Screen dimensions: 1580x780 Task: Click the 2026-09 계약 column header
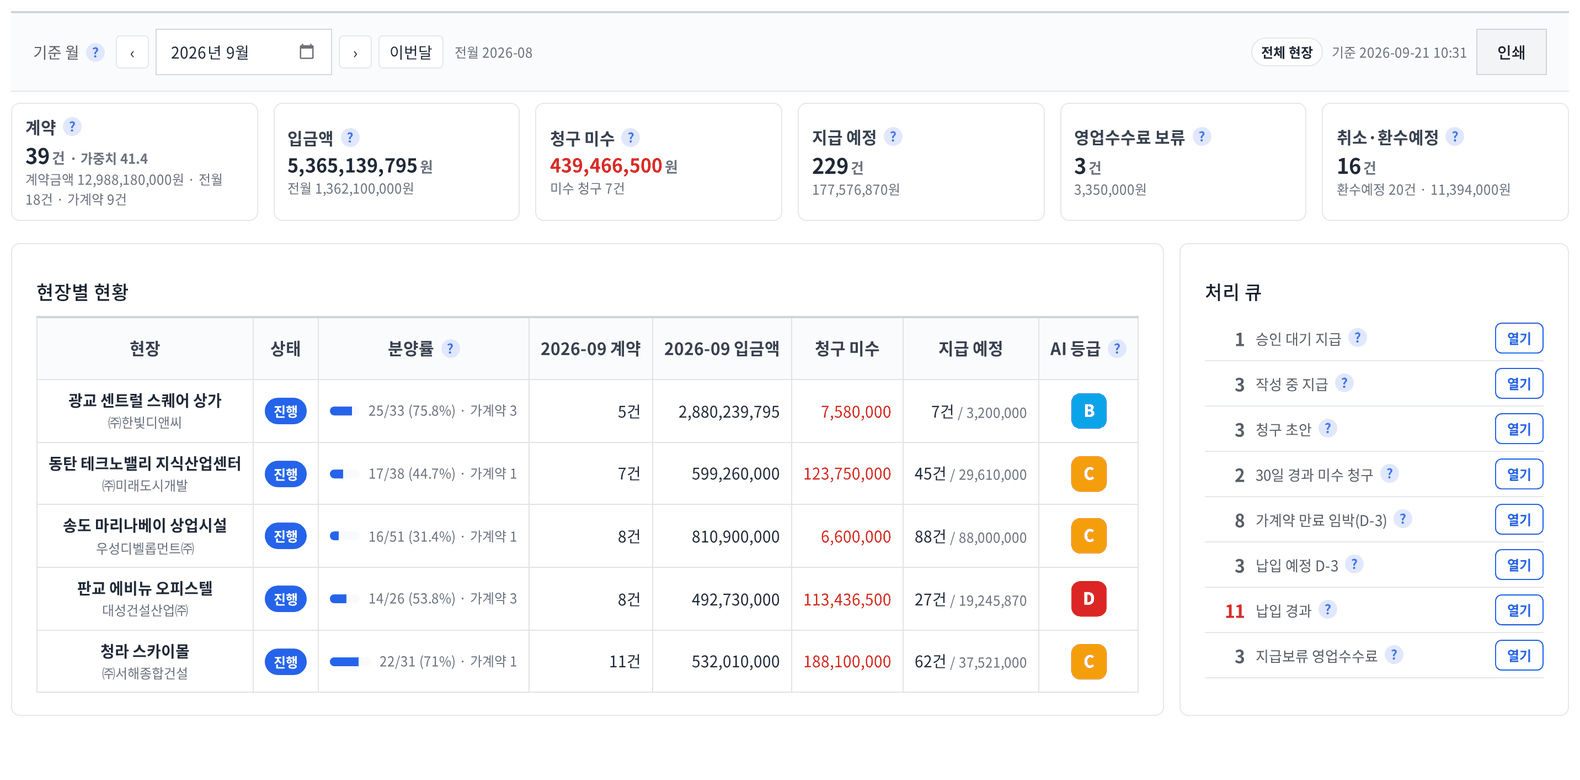point(590,348)
